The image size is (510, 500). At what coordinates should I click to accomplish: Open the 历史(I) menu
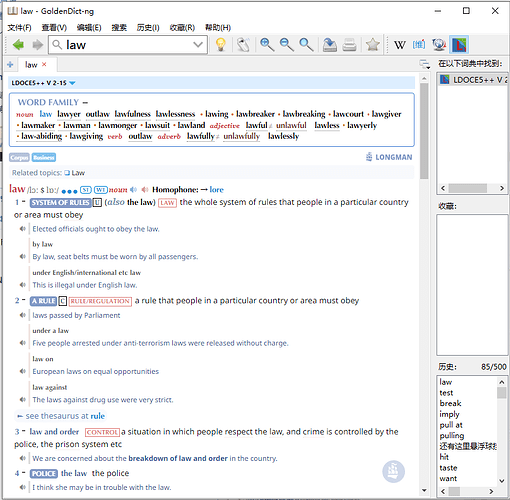tap(148, 28)
